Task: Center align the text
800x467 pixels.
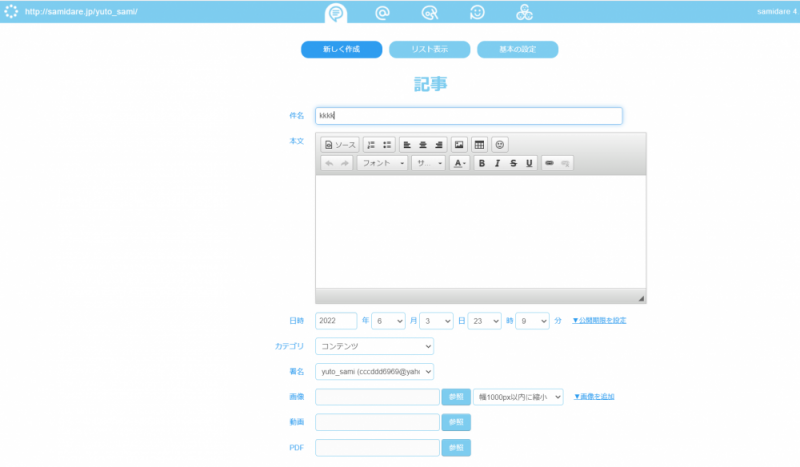Action: coord(423,145)
